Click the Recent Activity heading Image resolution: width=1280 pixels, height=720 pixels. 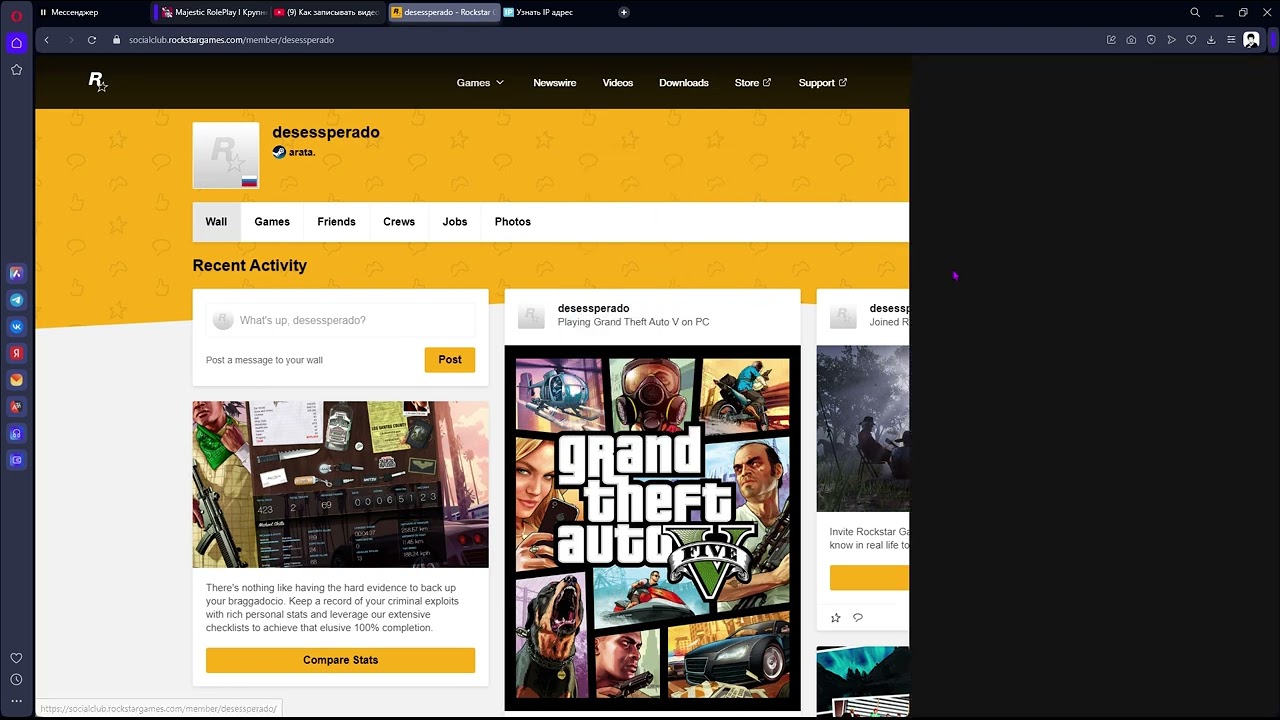point(250,265)
